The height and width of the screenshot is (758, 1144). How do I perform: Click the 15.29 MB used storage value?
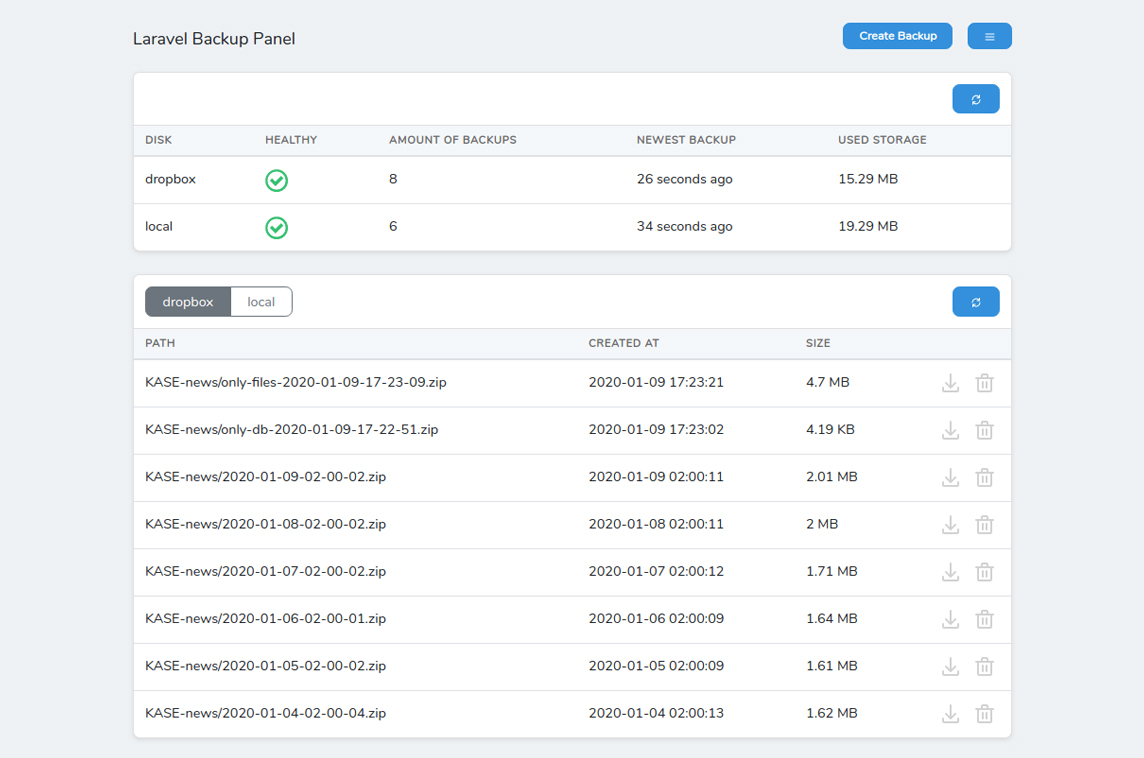coord(867,179)
